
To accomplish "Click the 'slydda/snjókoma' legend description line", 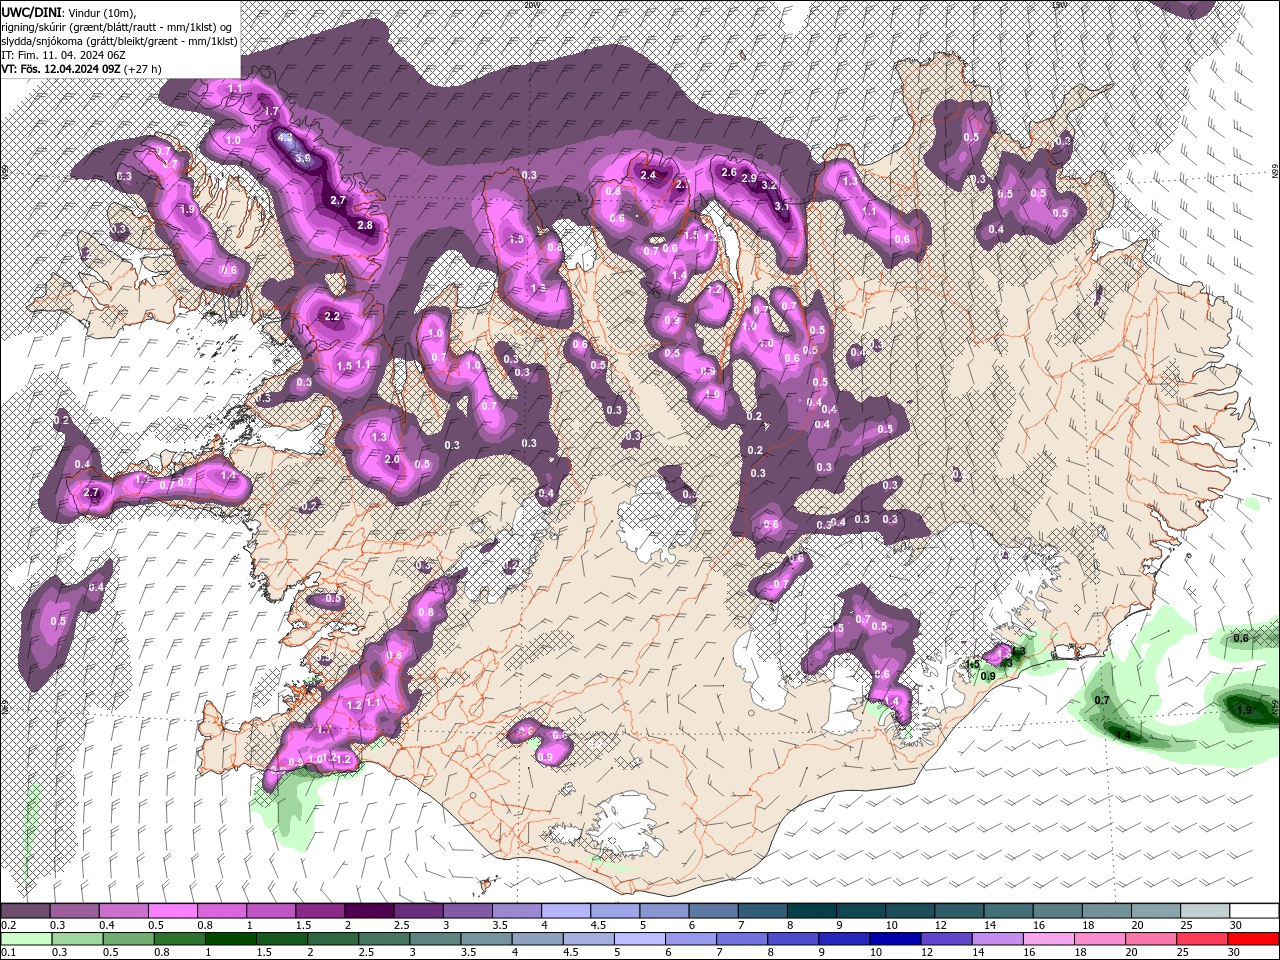I will tap(119, 41).
